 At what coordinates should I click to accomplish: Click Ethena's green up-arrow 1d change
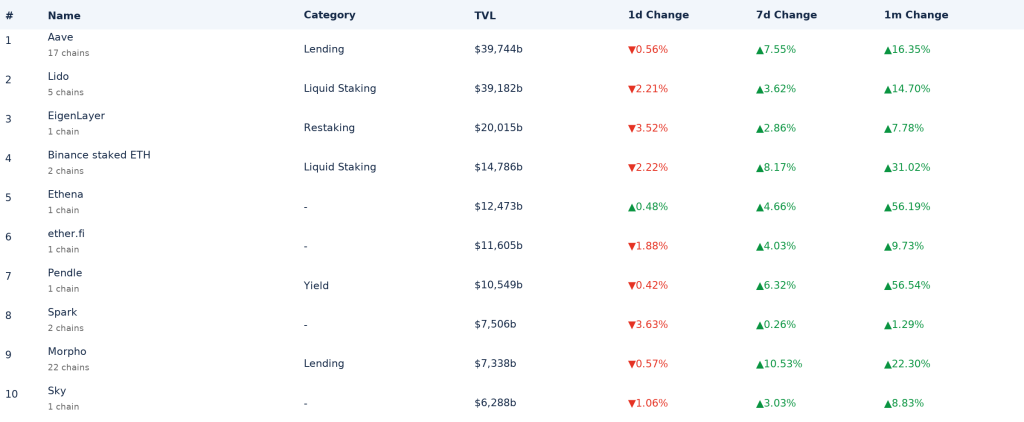coord(632,207)
